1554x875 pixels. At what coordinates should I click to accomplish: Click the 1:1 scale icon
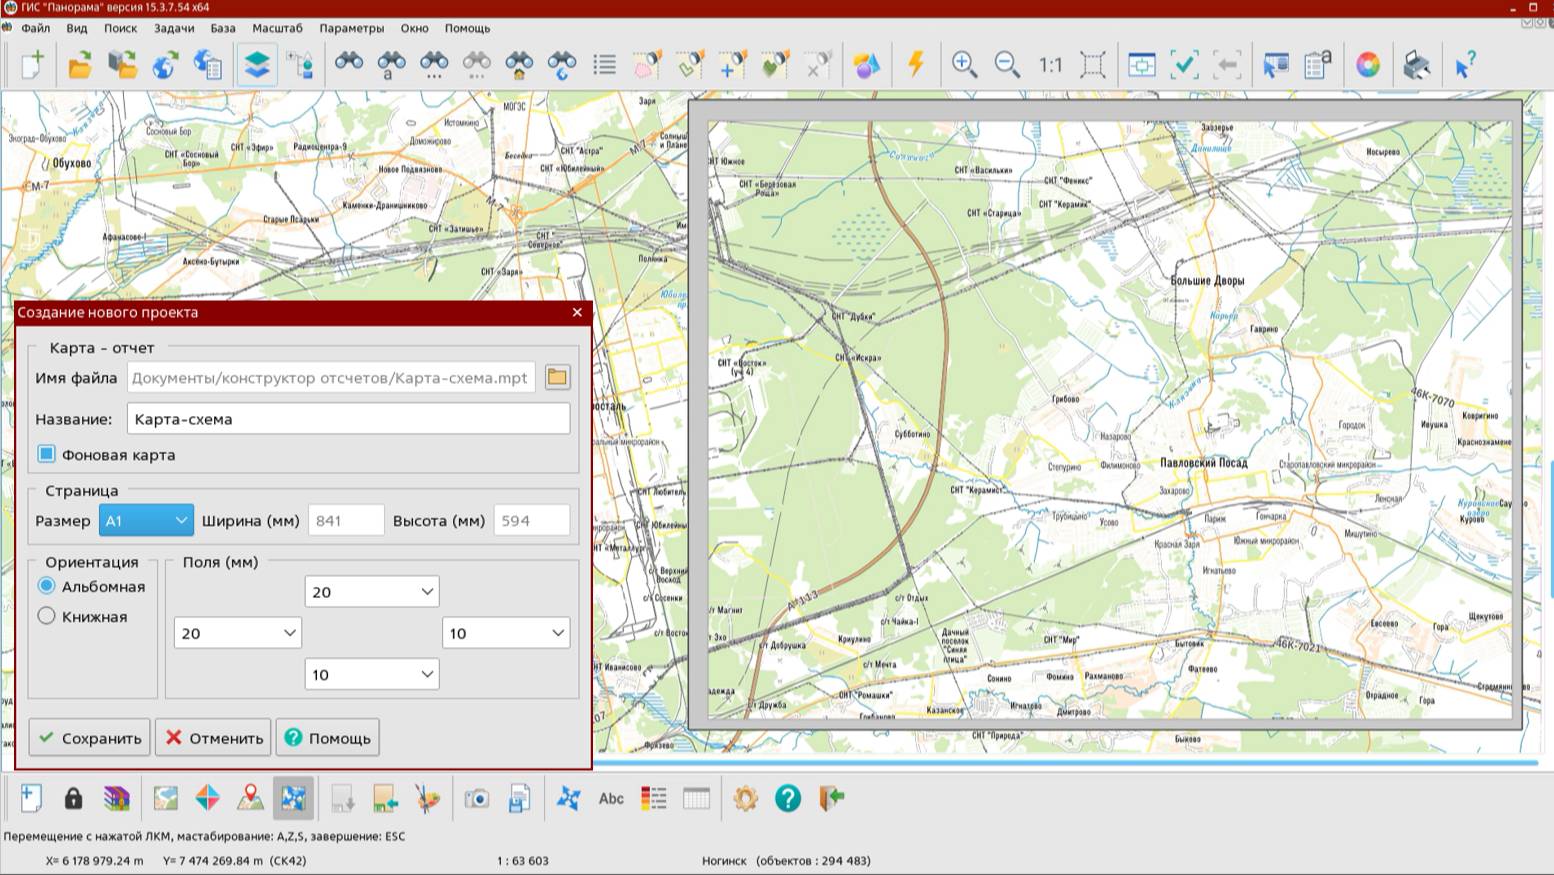(x=1050, y=65)
